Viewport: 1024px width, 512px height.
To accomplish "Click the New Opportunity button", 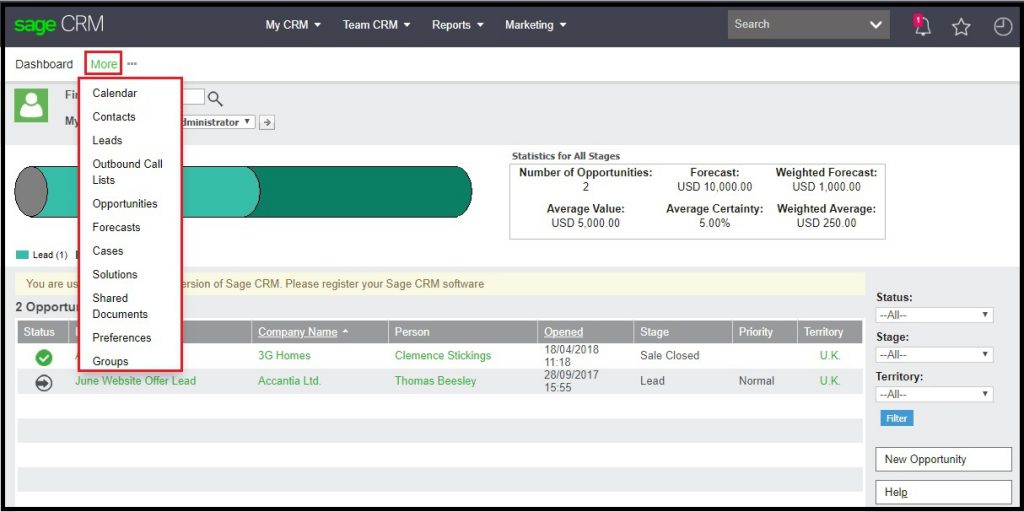I will pos(943,460).
